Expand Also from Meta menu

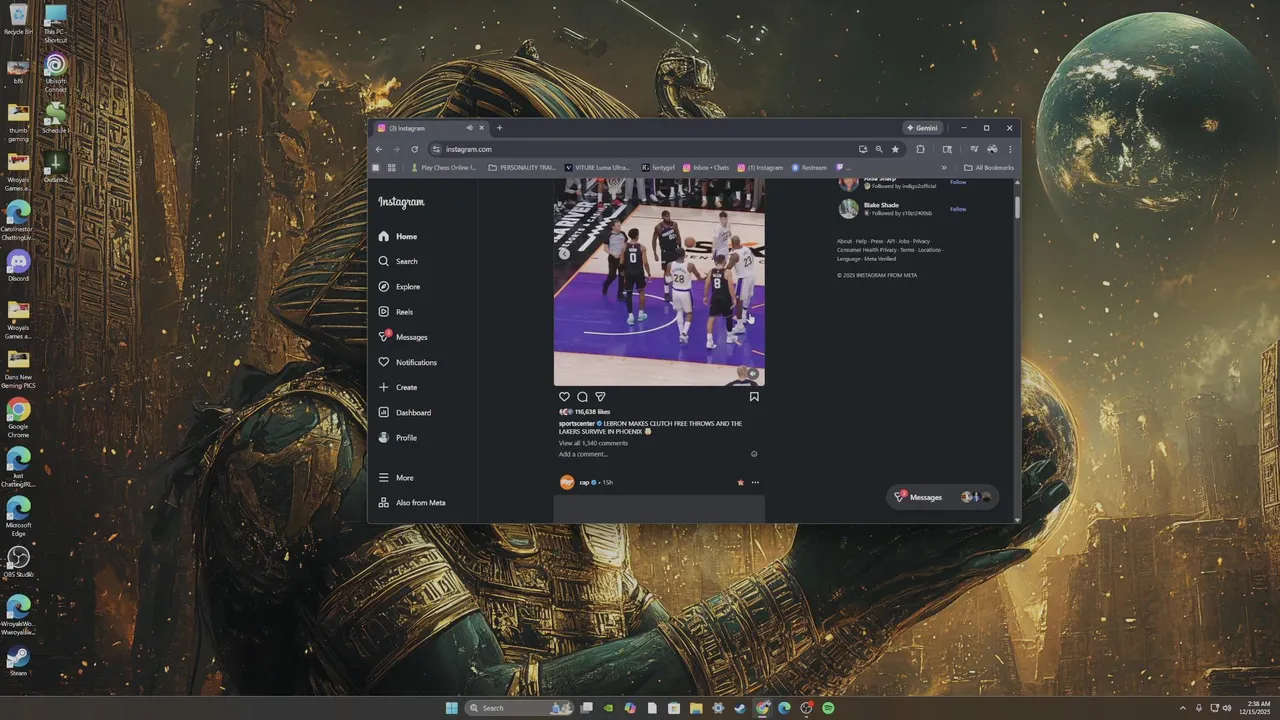pyautogui.click(x=412, y=503)
